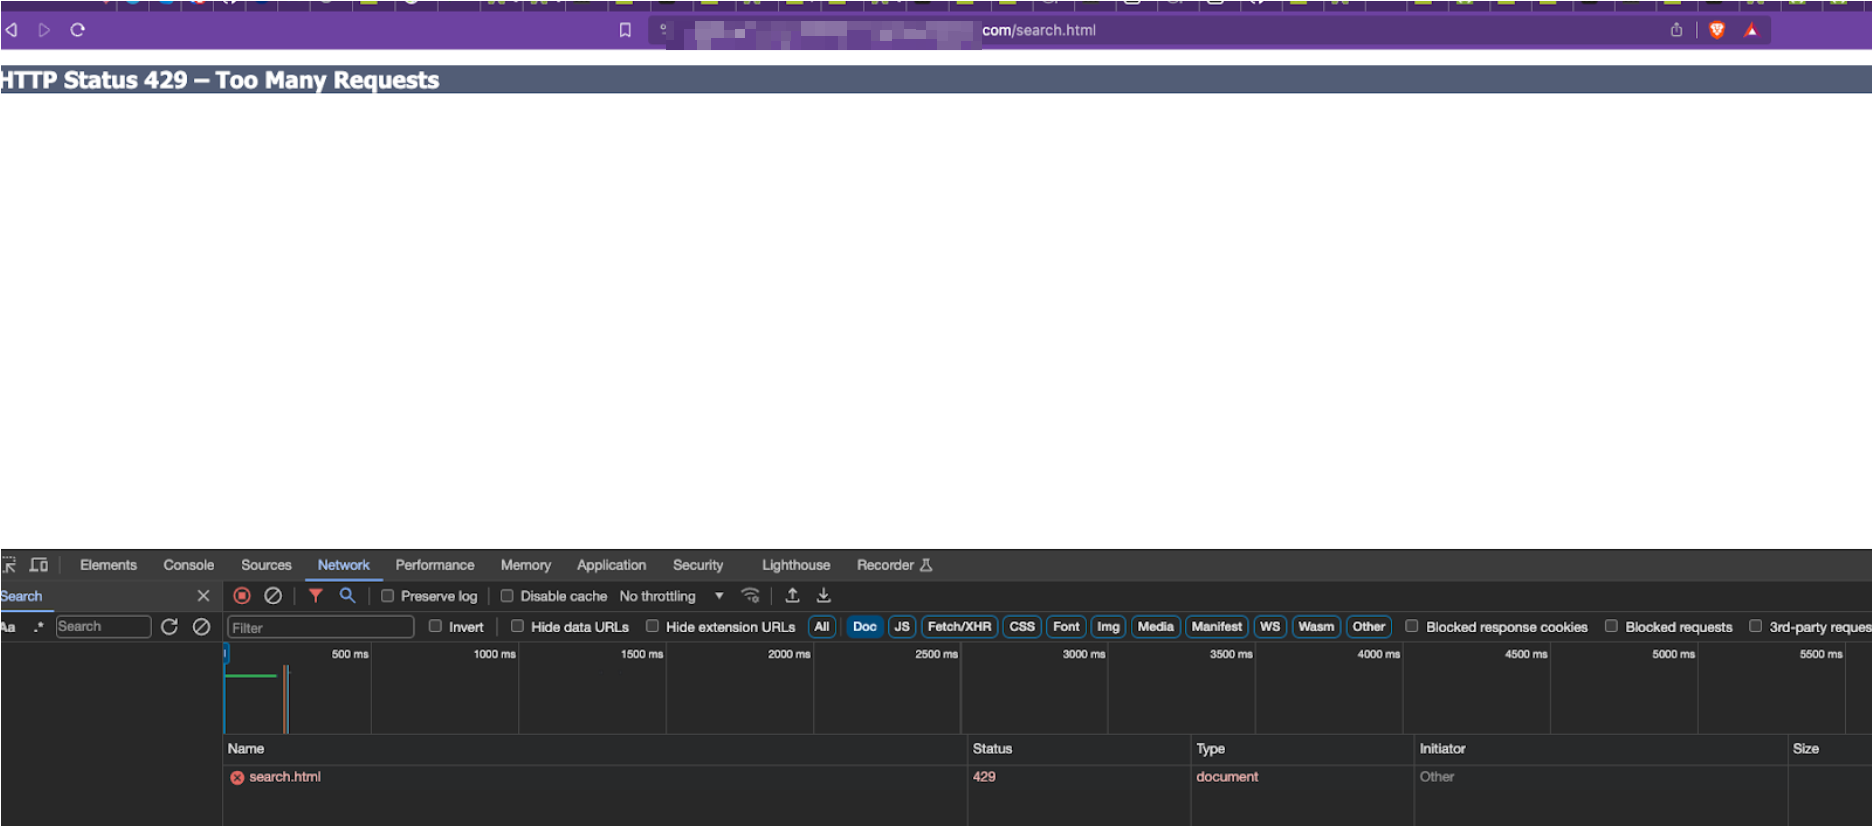Select the Fetch/XHR filter button

(x=959, y=627)
